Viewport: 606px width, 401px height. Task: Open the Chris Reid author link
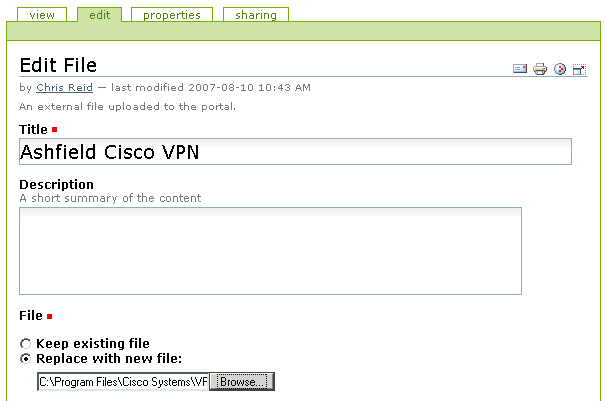64,88
